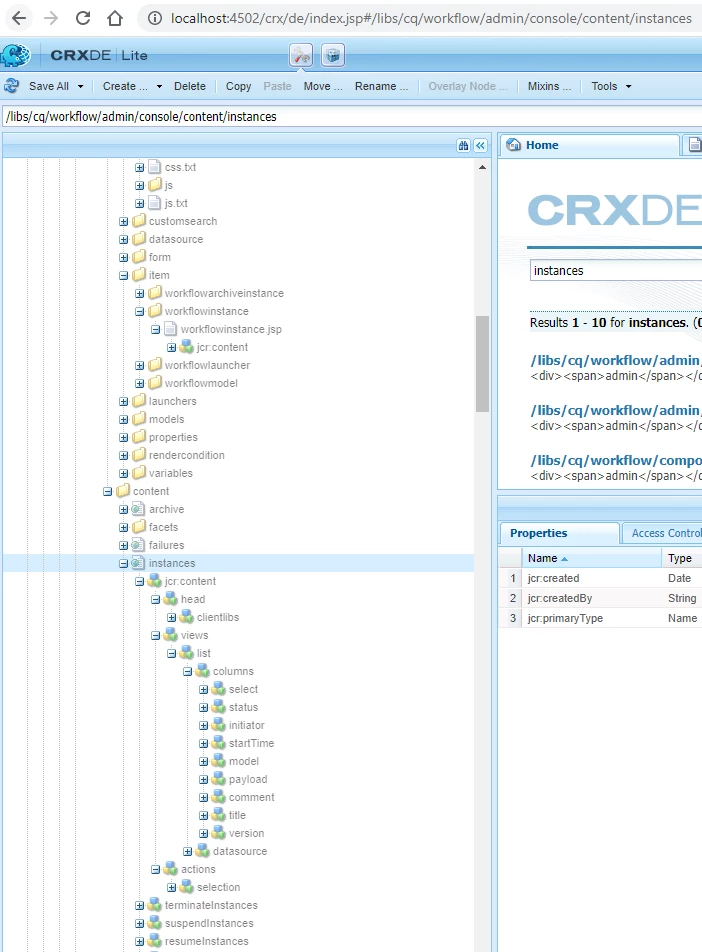Click the browser back arrow
This screenshot has height=952, width=702.
[19, 18]
